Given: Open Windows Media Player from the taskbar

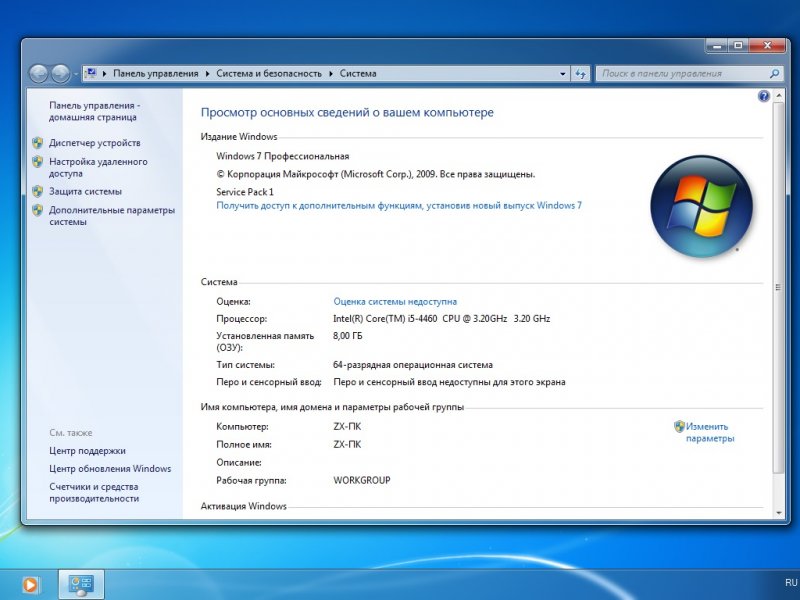Looking at the screenshot, I should tap(30, 585).
